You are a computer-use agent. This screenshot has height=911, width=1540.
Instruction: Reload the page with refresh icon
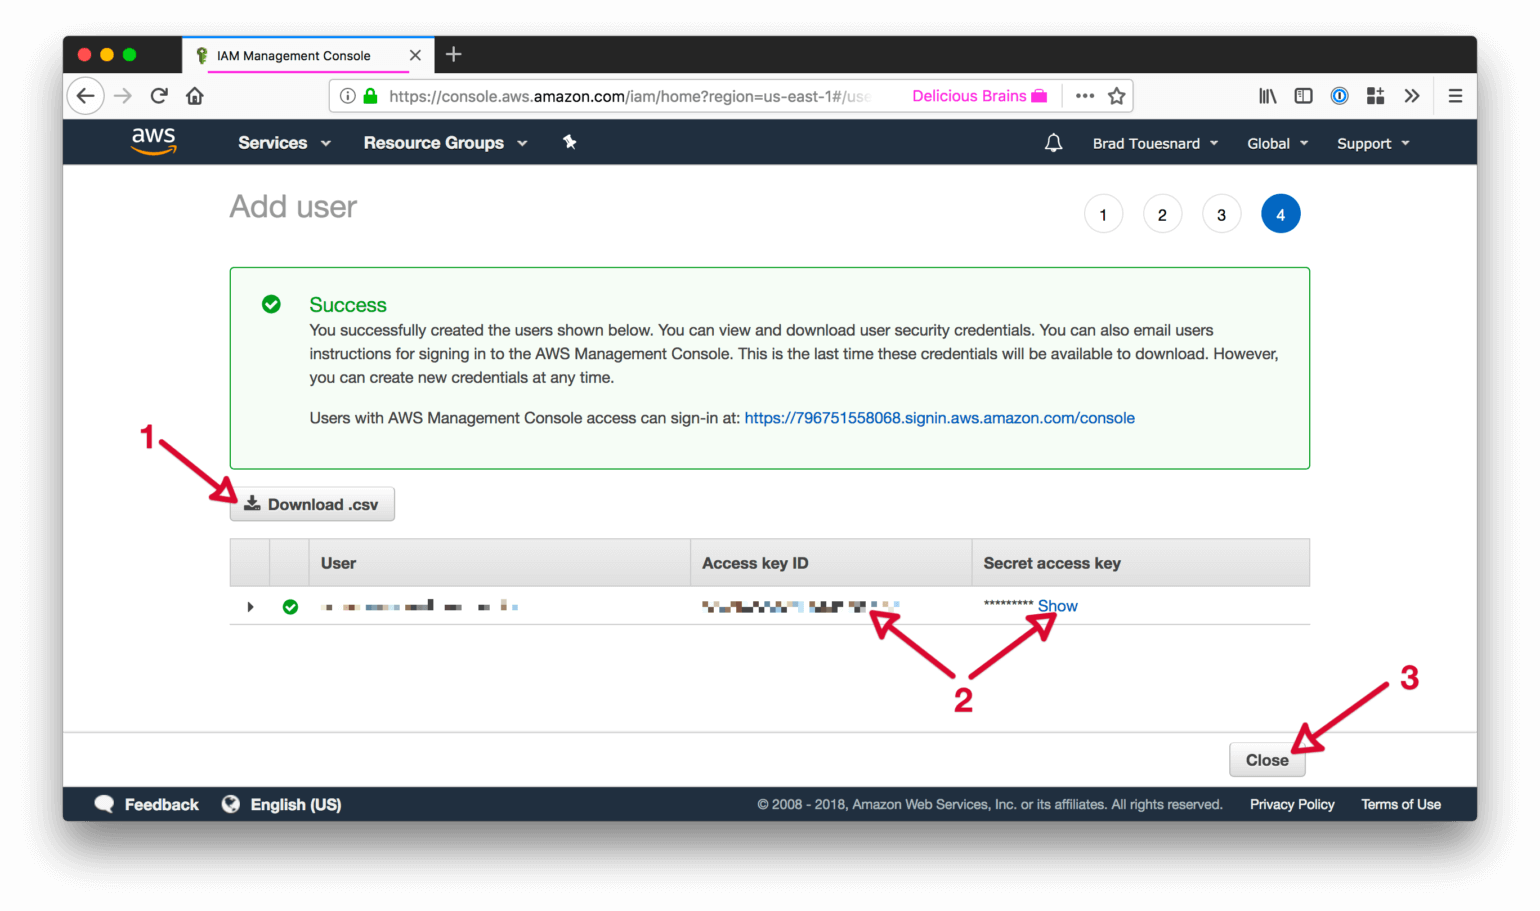pyautogui.click(x=159, y=96)
